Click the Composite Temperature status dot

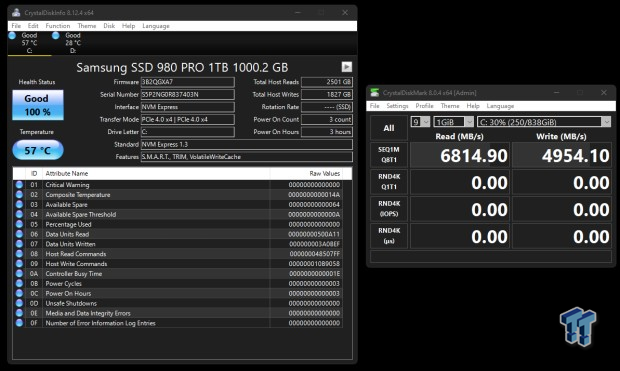click(19, 195)
